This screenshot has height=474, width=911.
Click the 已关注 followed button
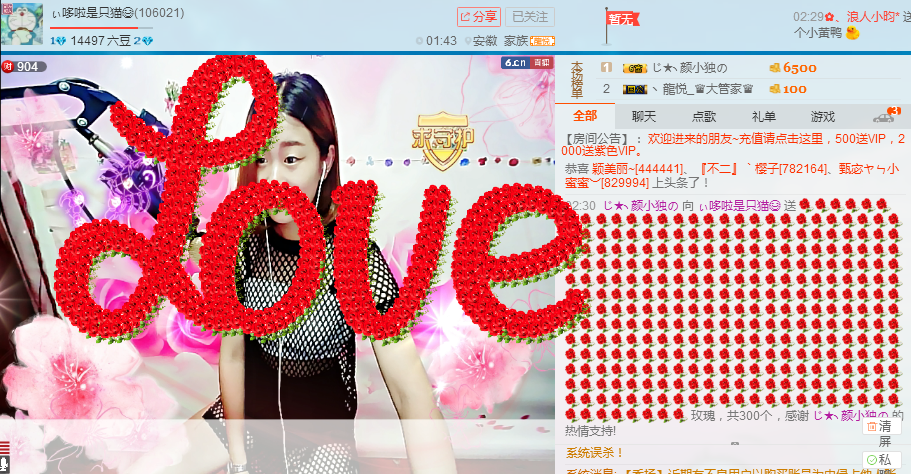point(529,17)
